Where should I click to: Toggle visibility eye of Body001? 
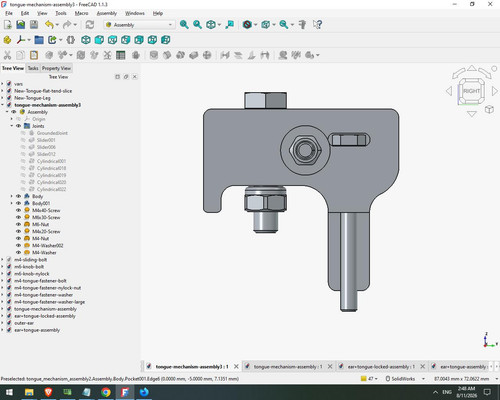pos(18,203)
